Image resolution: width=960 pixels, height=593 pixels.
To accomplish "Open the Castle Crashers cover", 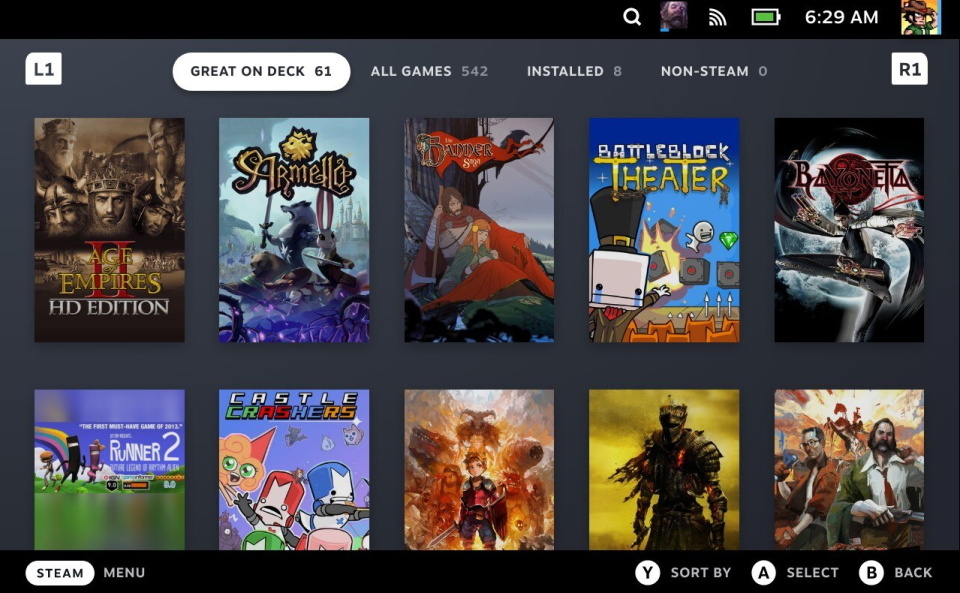I will pyautogui.click(x=294, y=469).
